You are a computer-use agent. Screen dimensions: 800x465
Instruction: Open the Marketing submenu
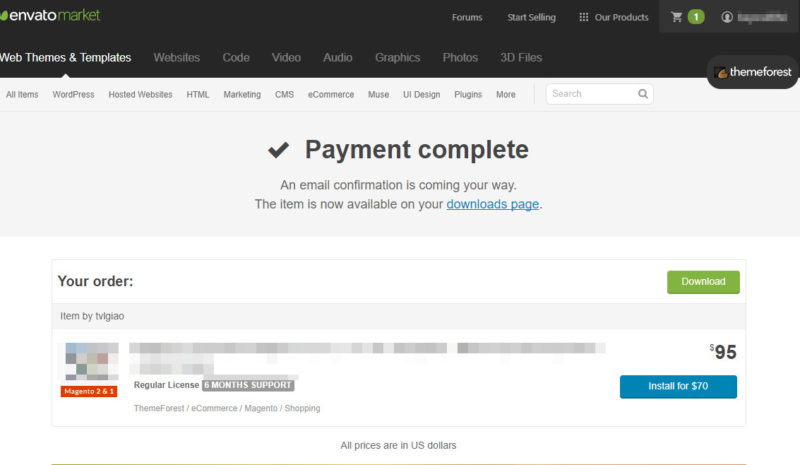(242, 94)
